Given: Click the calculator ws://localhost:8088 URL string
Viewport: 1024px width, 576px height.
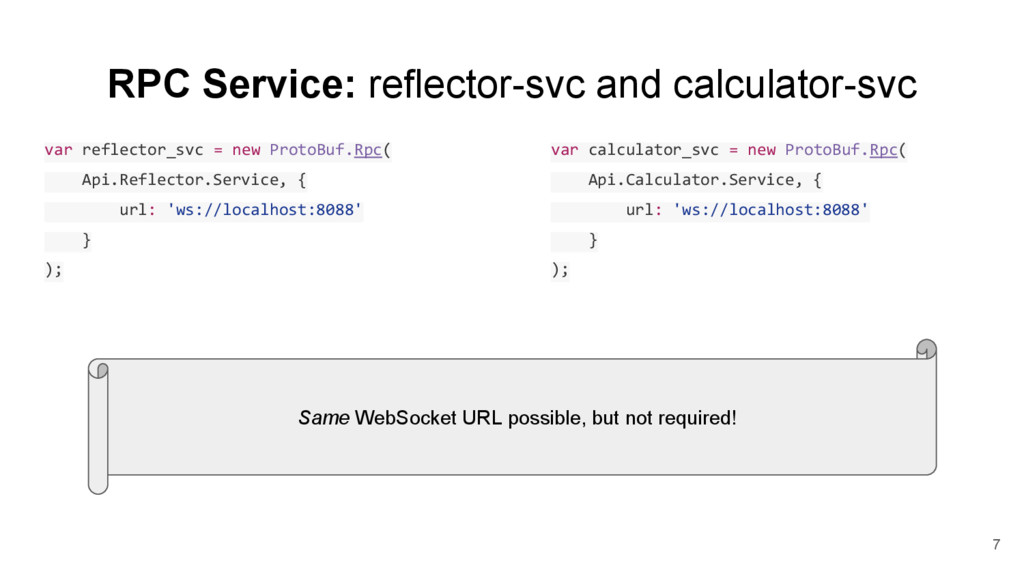Looking at the screenshot, I should 771,210.
